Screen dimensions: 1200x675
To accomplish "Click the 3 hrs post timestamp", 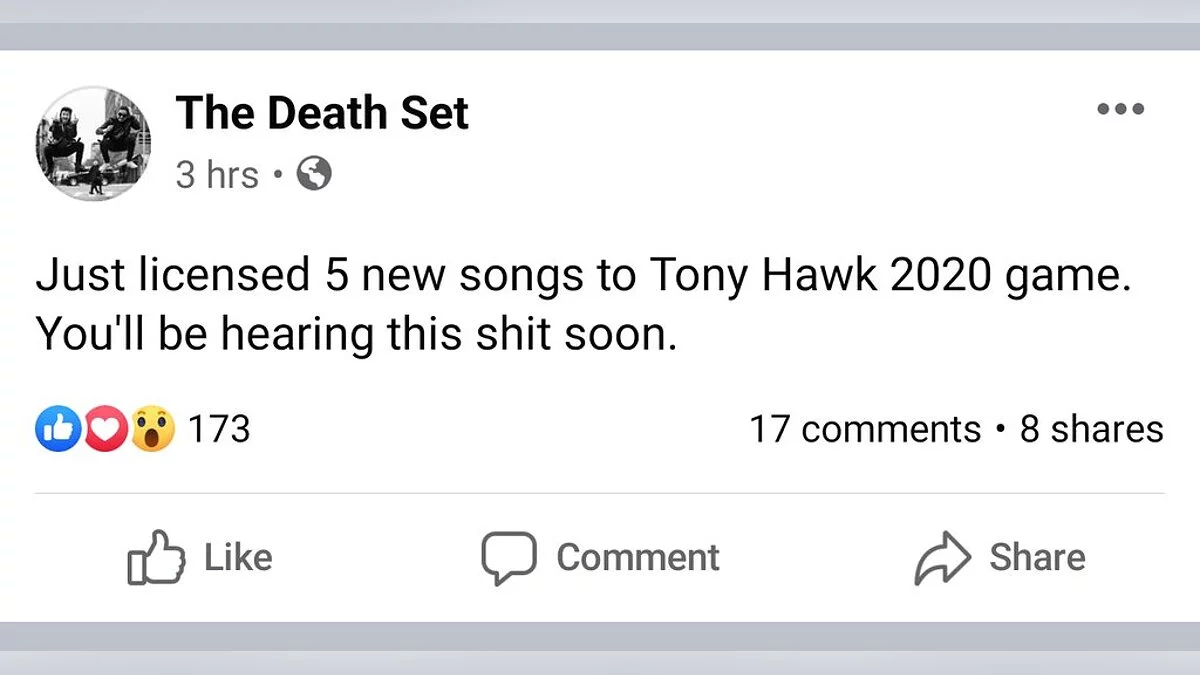I will 217,175.
